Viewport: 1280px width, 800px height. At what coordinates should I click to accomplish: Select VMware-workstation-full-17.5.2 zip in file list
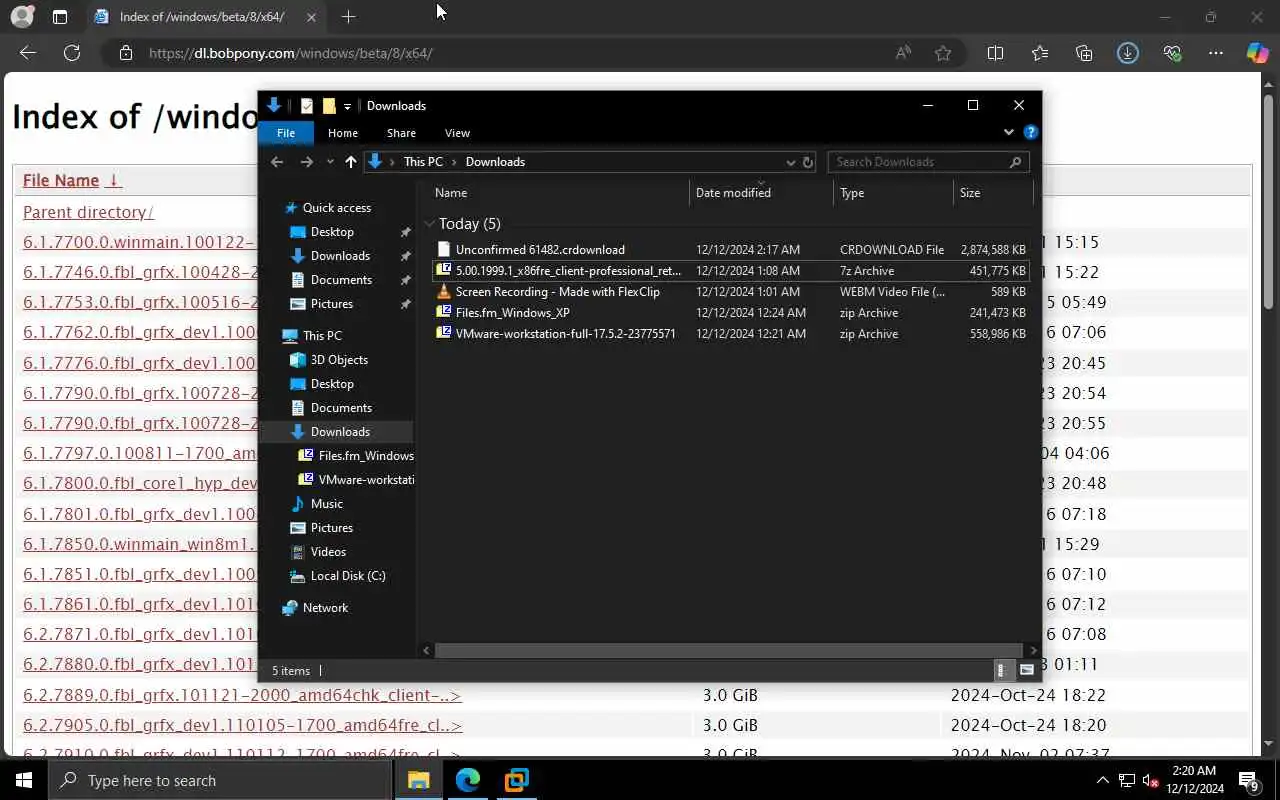[x=729, y=334]
